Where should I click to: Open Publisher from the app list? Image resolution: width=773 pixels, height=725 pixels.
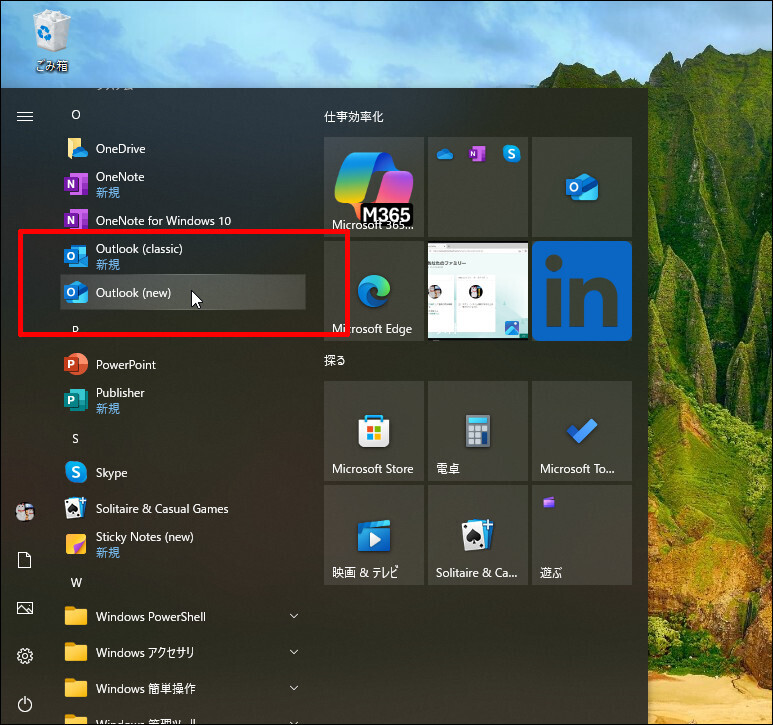coord(183,400)
